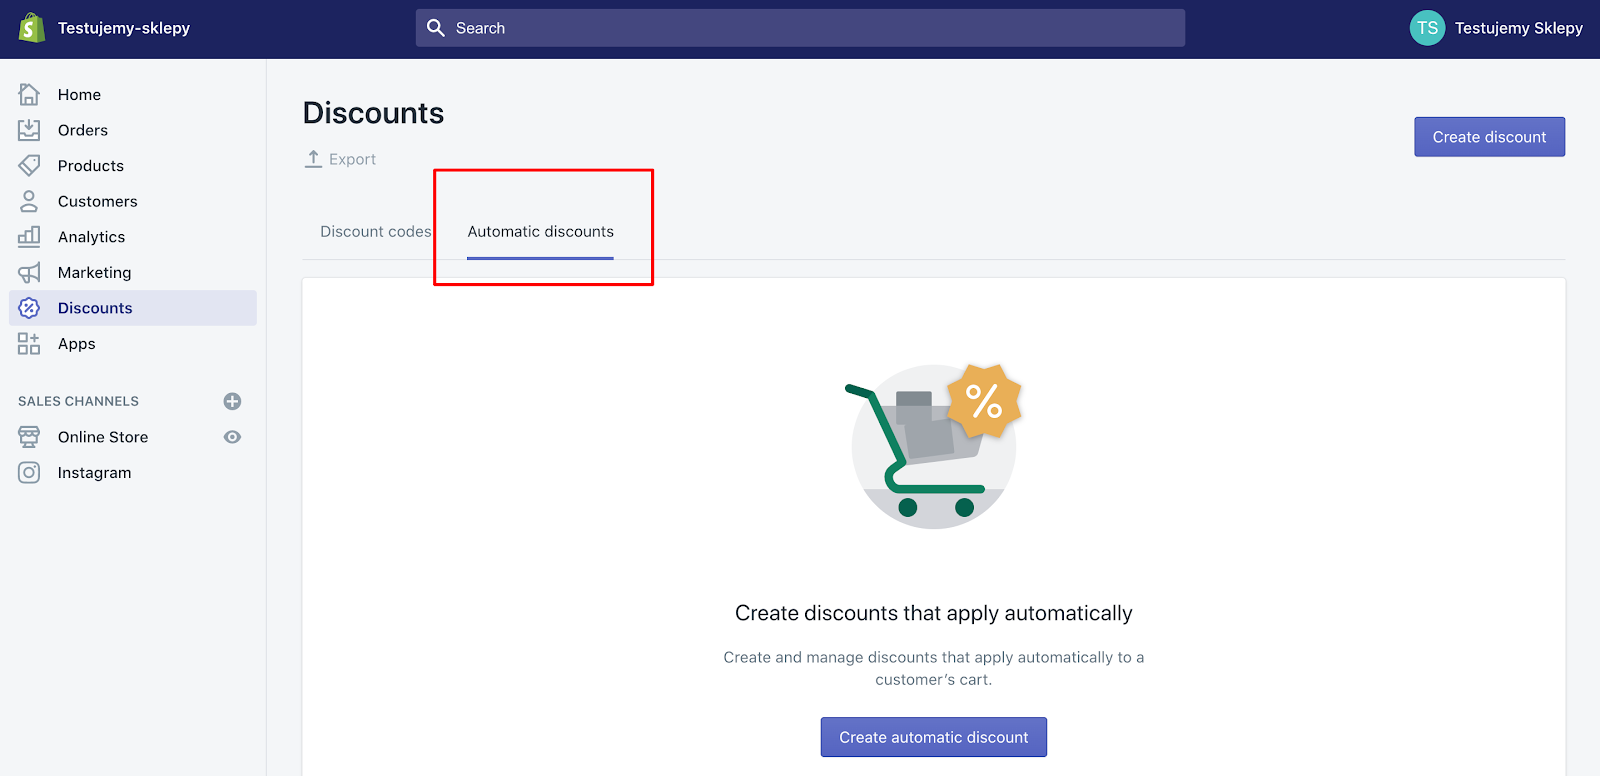The width and height of the screenshot is (1600, 776).
Task: Select the Automatic discounts tab
Action: pos(540,231)
